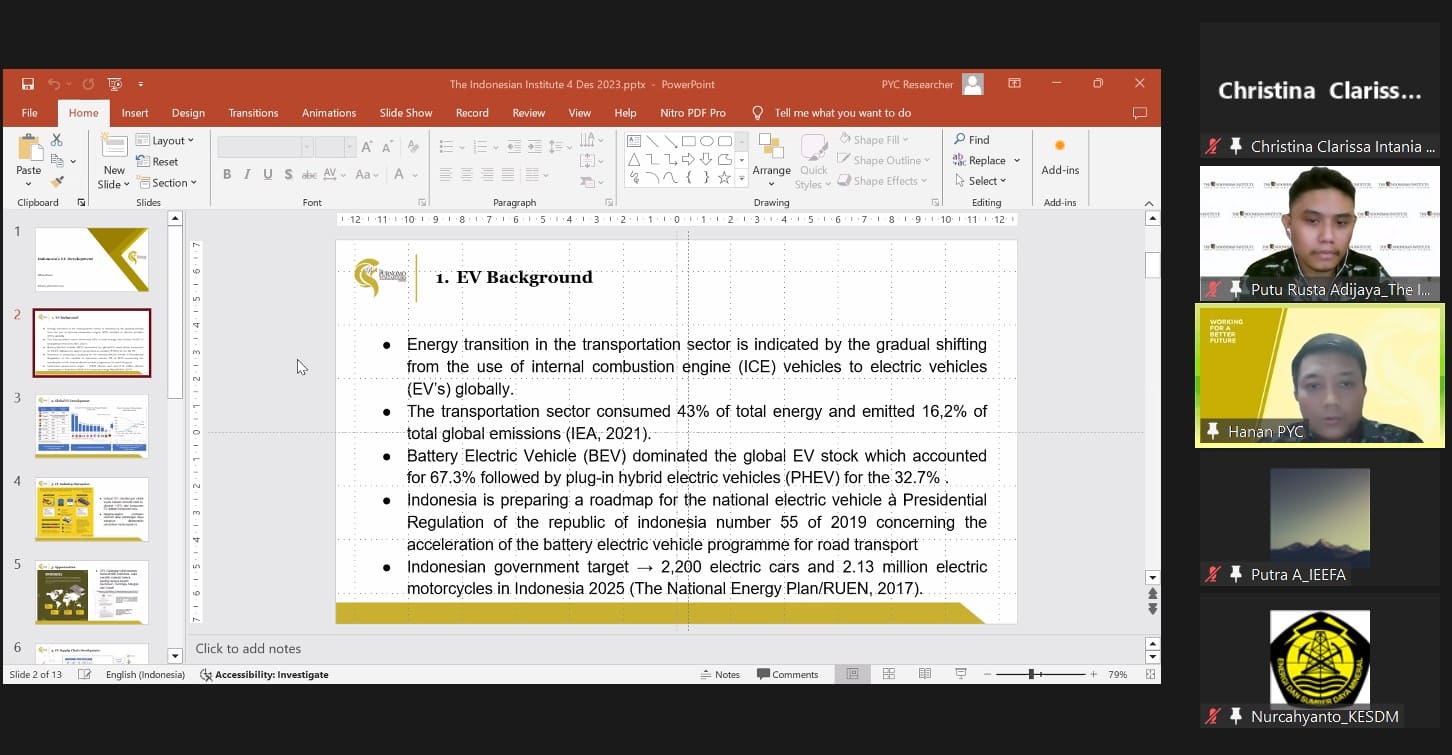Click the Cut scissors icon
The height and width of the screenshot is (755, 1452).
[57, 140]
